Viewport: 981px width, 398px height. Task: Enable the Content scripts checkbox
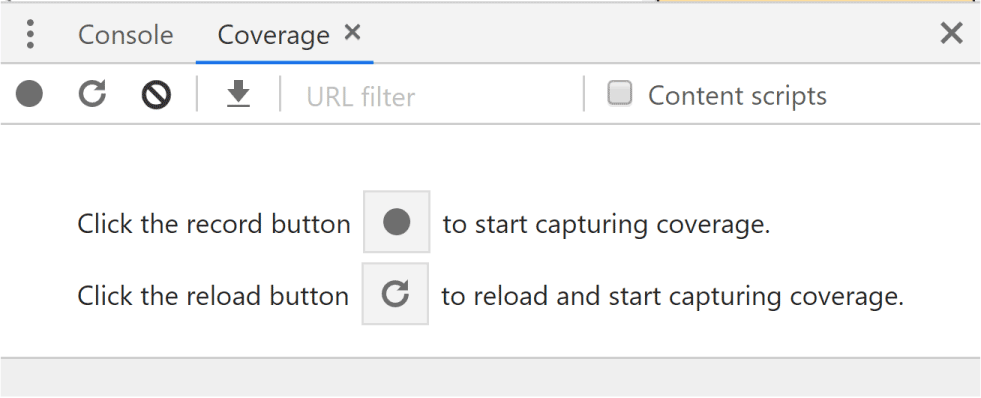click(x=620, y=94)
